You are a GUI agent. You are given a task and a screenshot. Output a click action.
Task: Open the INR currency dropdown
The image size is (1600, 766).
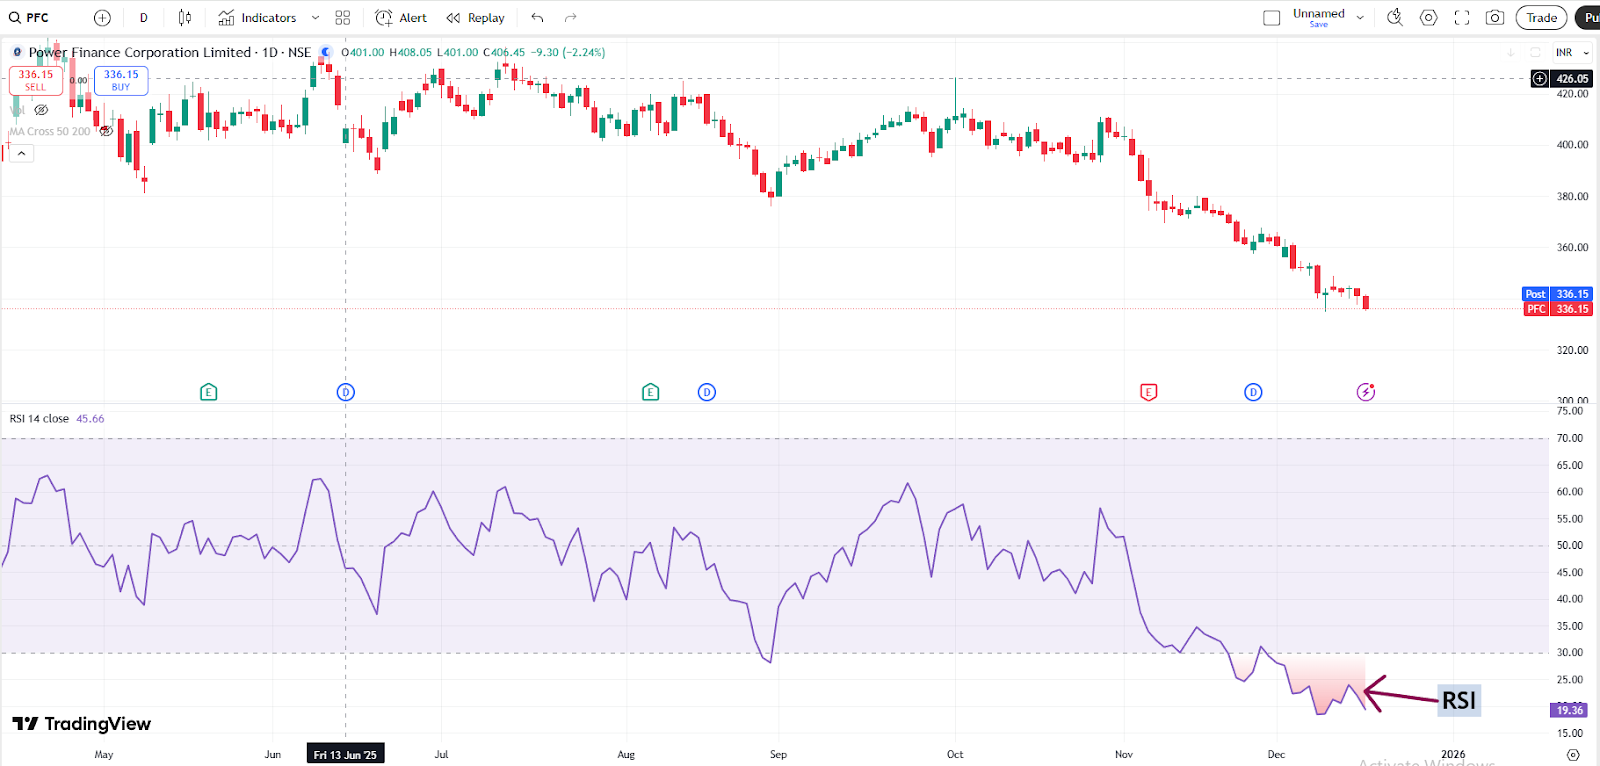click(x=1572, y=52)
